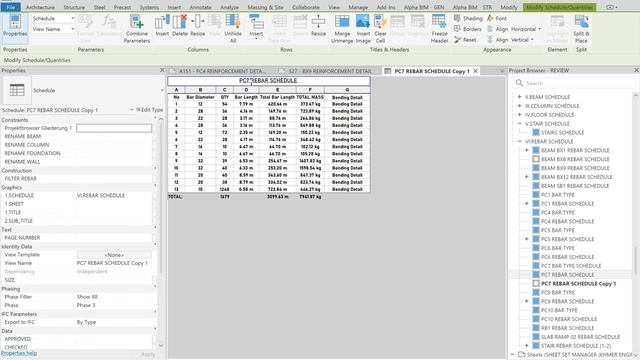Image resolution: width=640 pixels, height=360 pixels.
Task: Click the Columns Resize icon
Action: click(x=198, y=21)
